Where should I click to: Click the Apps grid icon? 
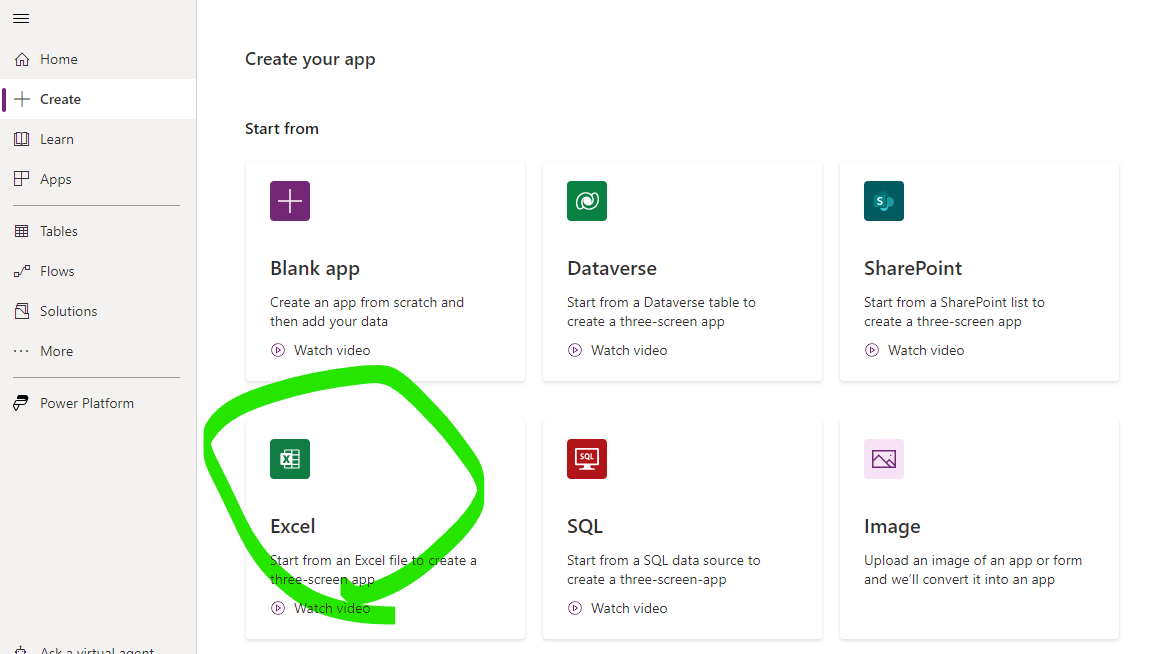(22, 179)
